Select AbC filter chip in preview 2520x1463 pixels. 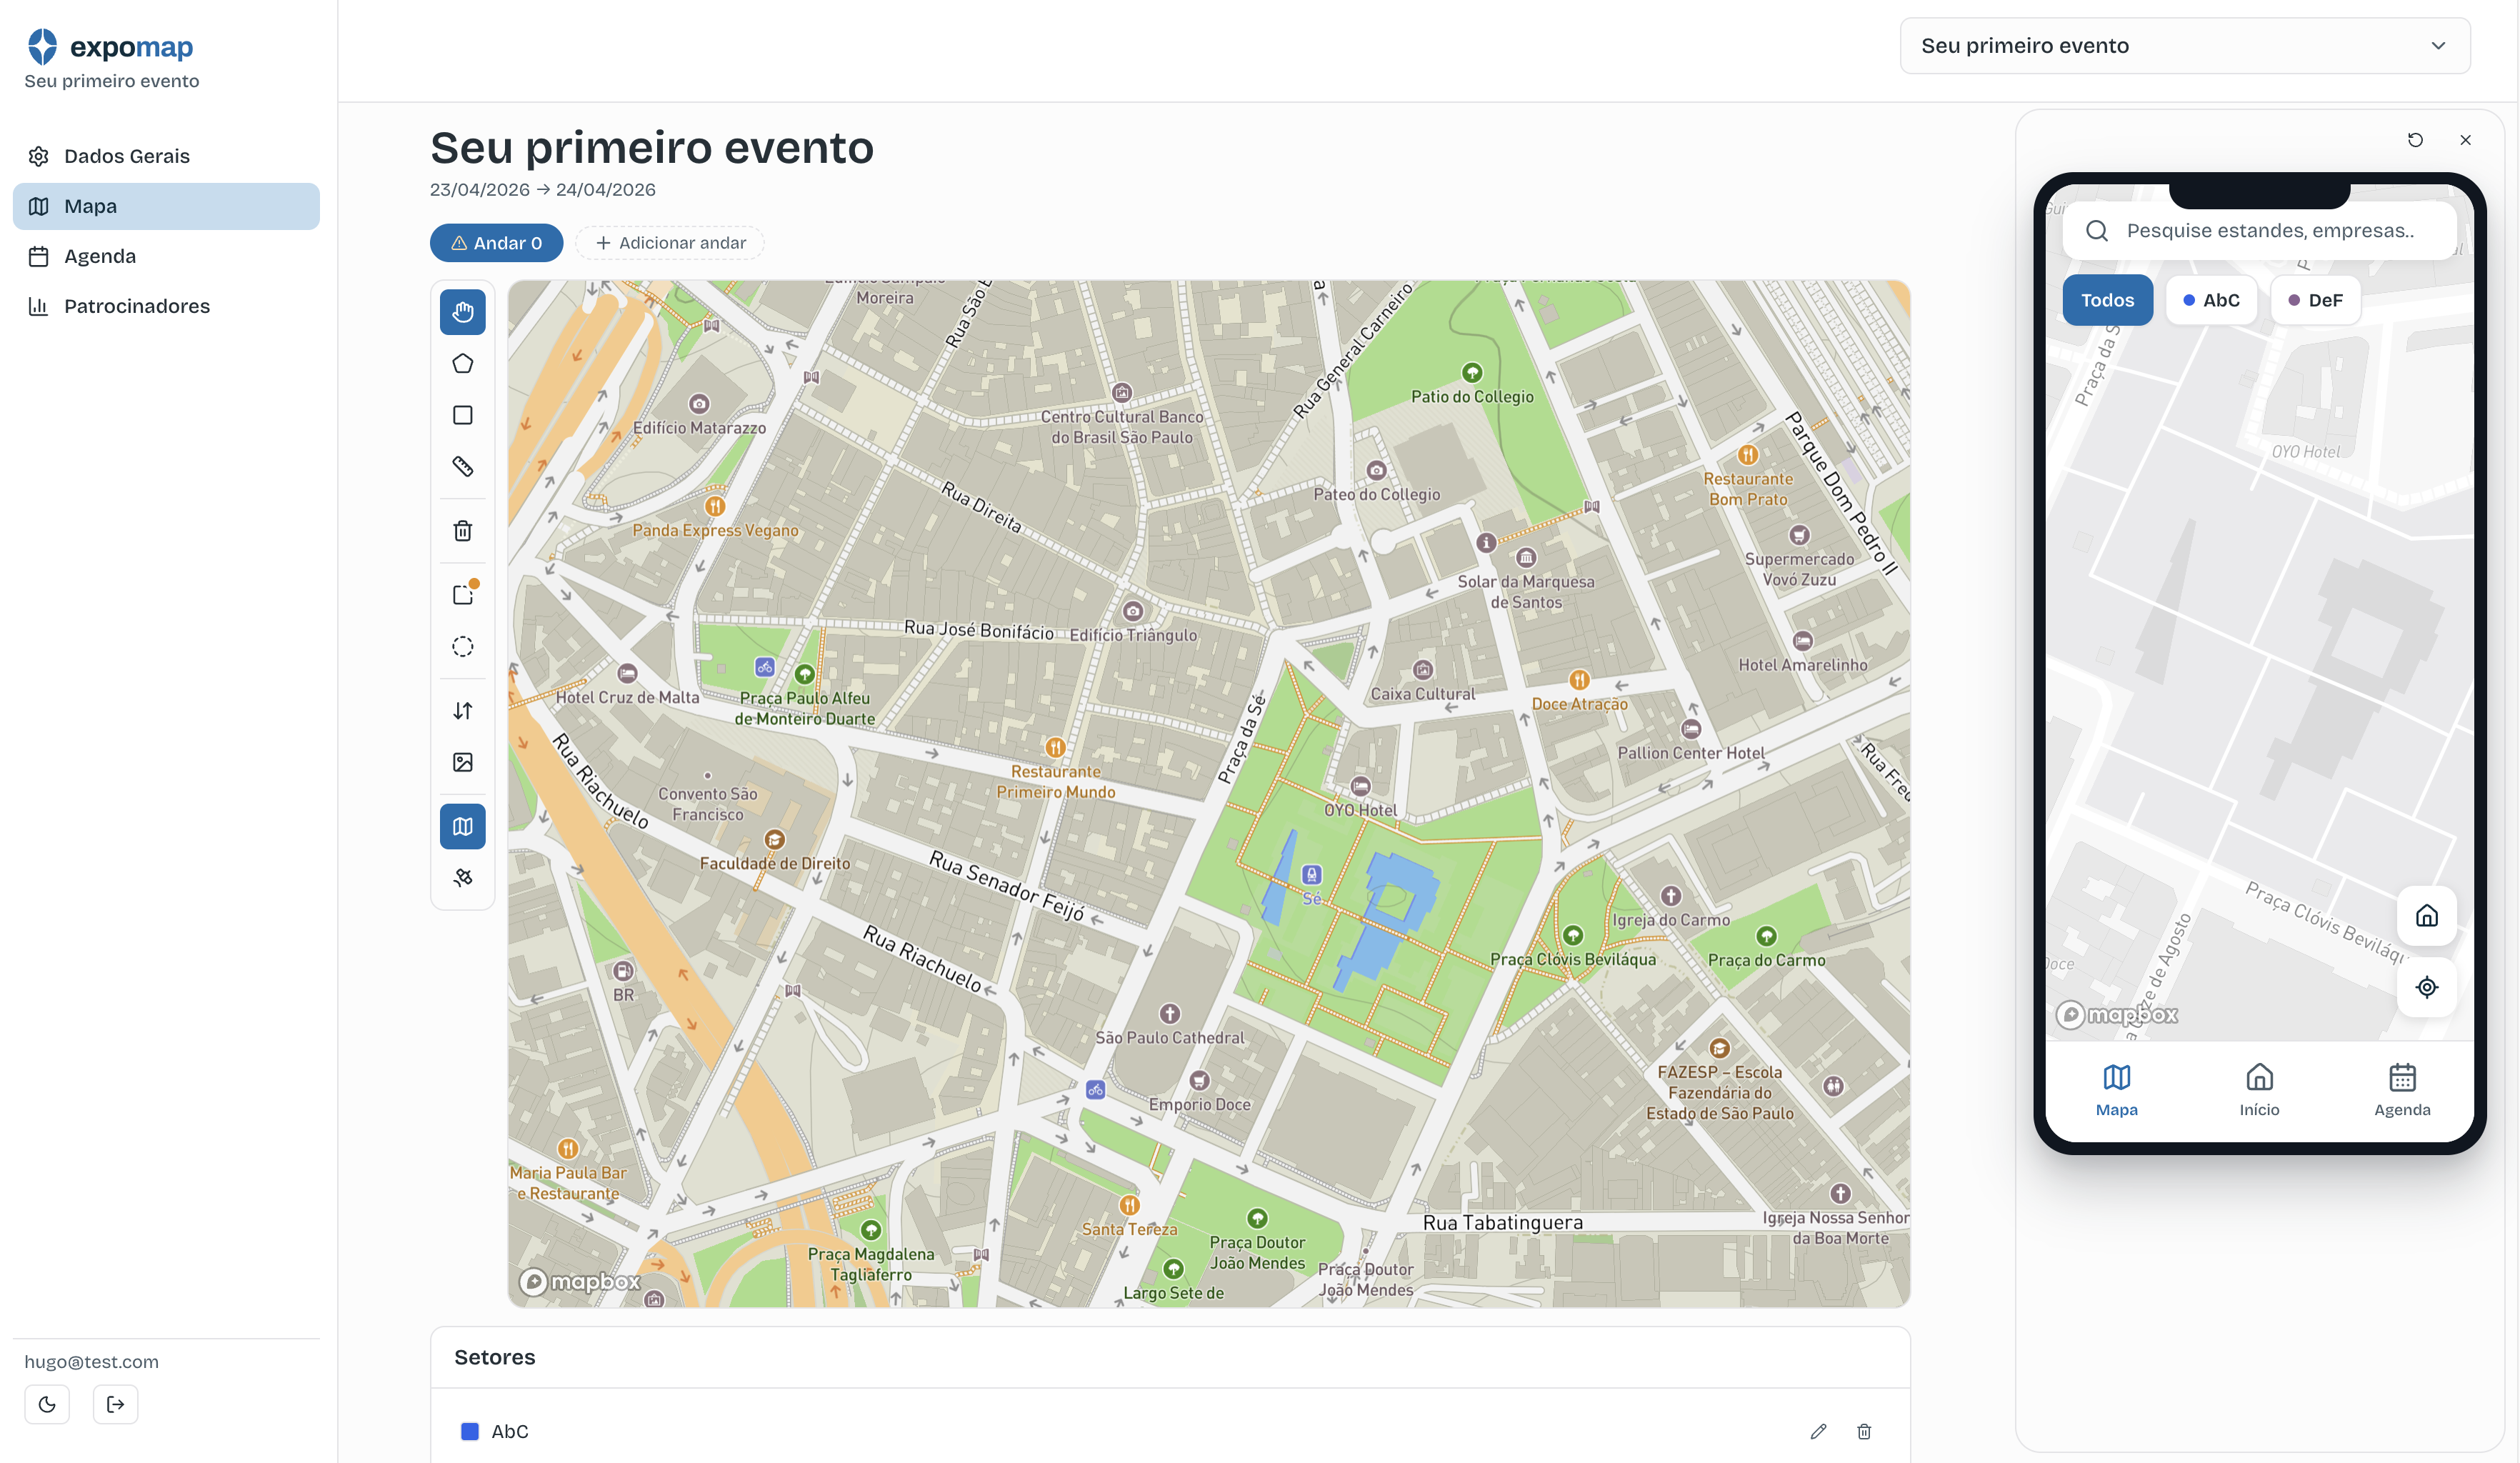click(2211, 300)
